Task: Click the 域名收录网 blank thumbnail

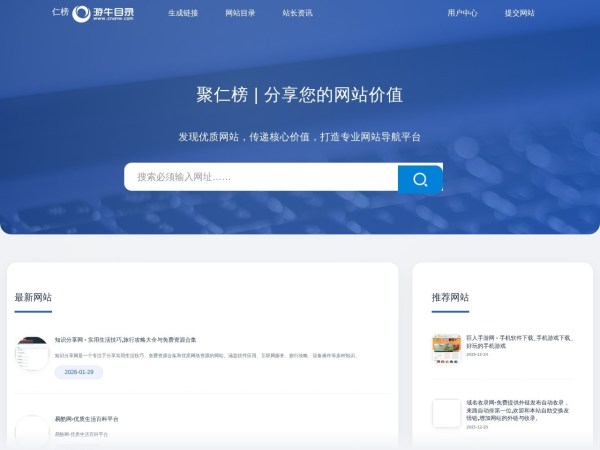Action: (447, 413)
